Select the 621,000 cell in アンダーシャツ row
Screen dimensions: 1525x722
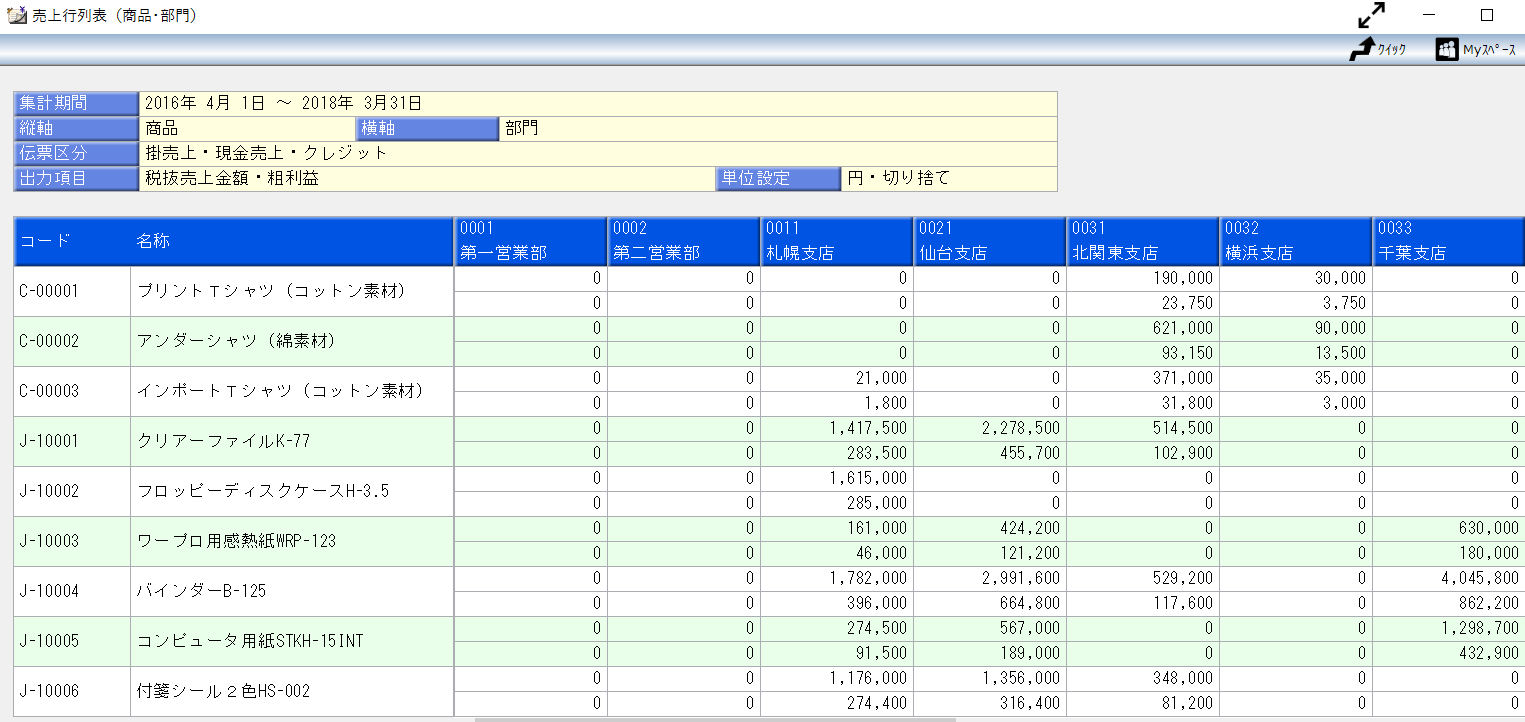(1142, 328)
